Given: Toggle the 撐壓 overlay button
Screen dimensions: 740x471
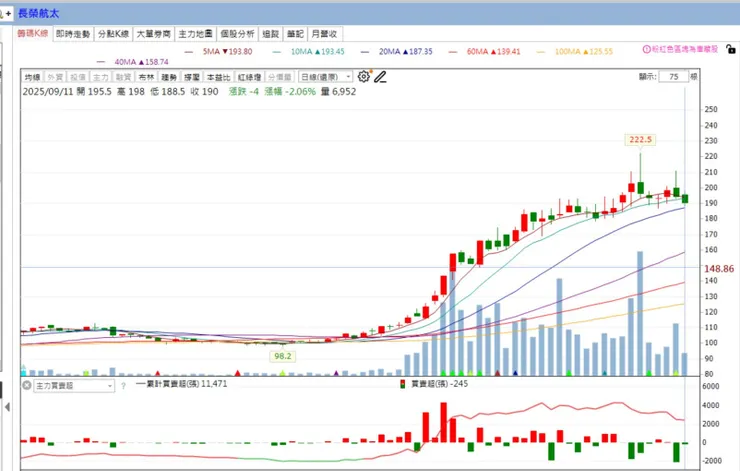Looking at the screenshot, I should (192, 77).
